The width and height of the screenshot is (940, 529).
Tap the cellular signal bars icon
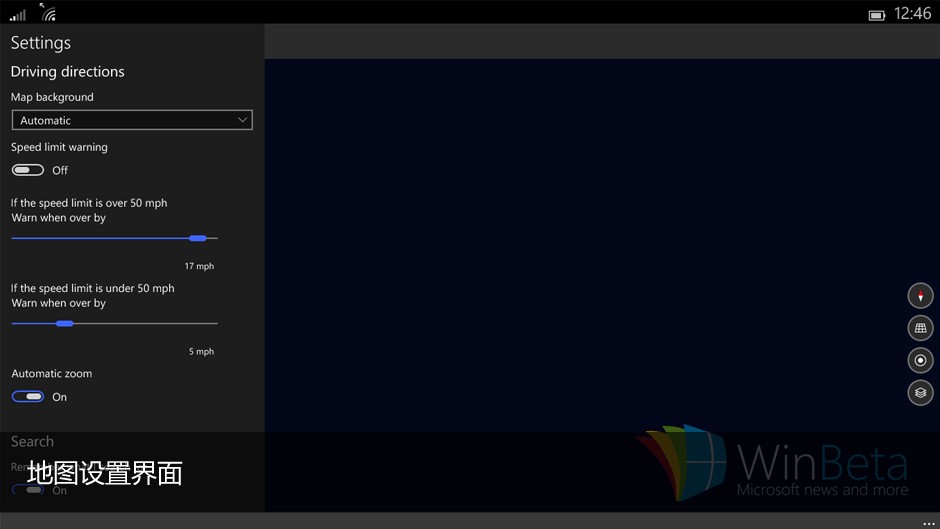coord(18,15)
